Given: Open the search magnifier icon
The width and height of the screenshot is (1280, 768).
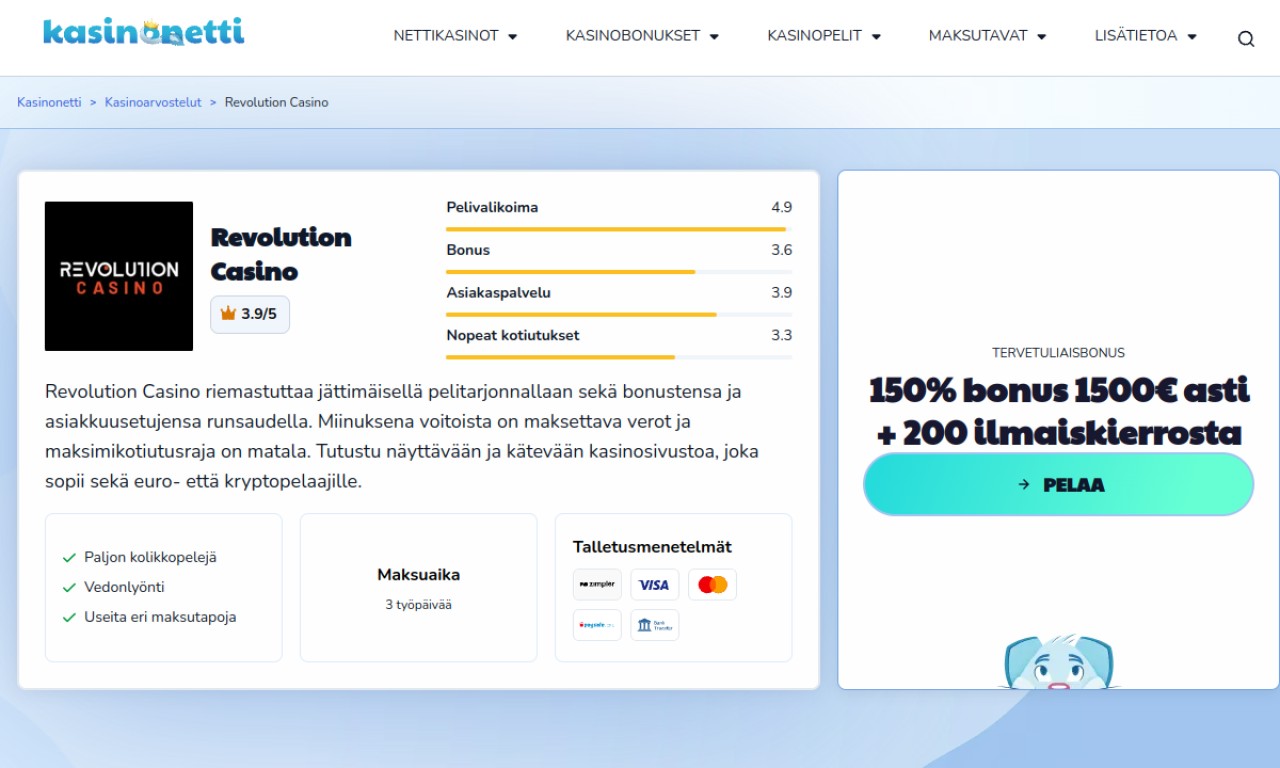Looking at the screenshot, I should 1246,39.
